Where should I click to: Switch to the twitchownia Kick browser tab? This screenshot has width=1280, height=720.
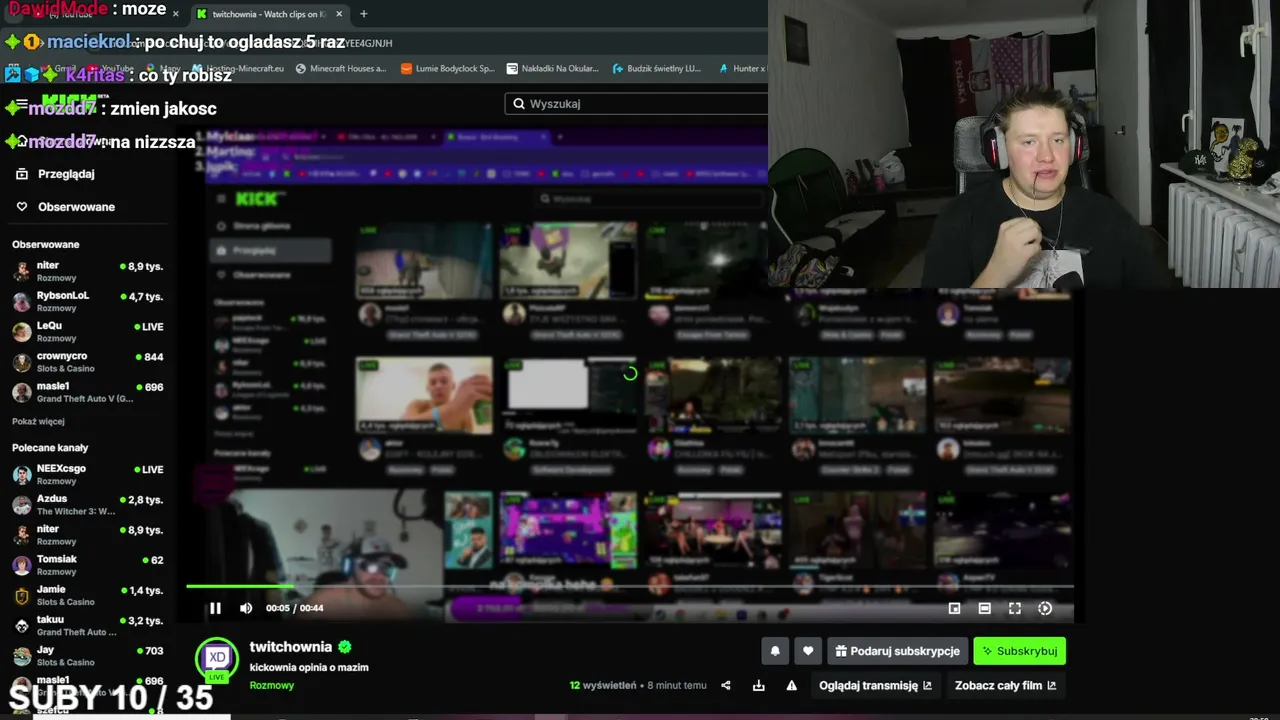click(269, 14)
